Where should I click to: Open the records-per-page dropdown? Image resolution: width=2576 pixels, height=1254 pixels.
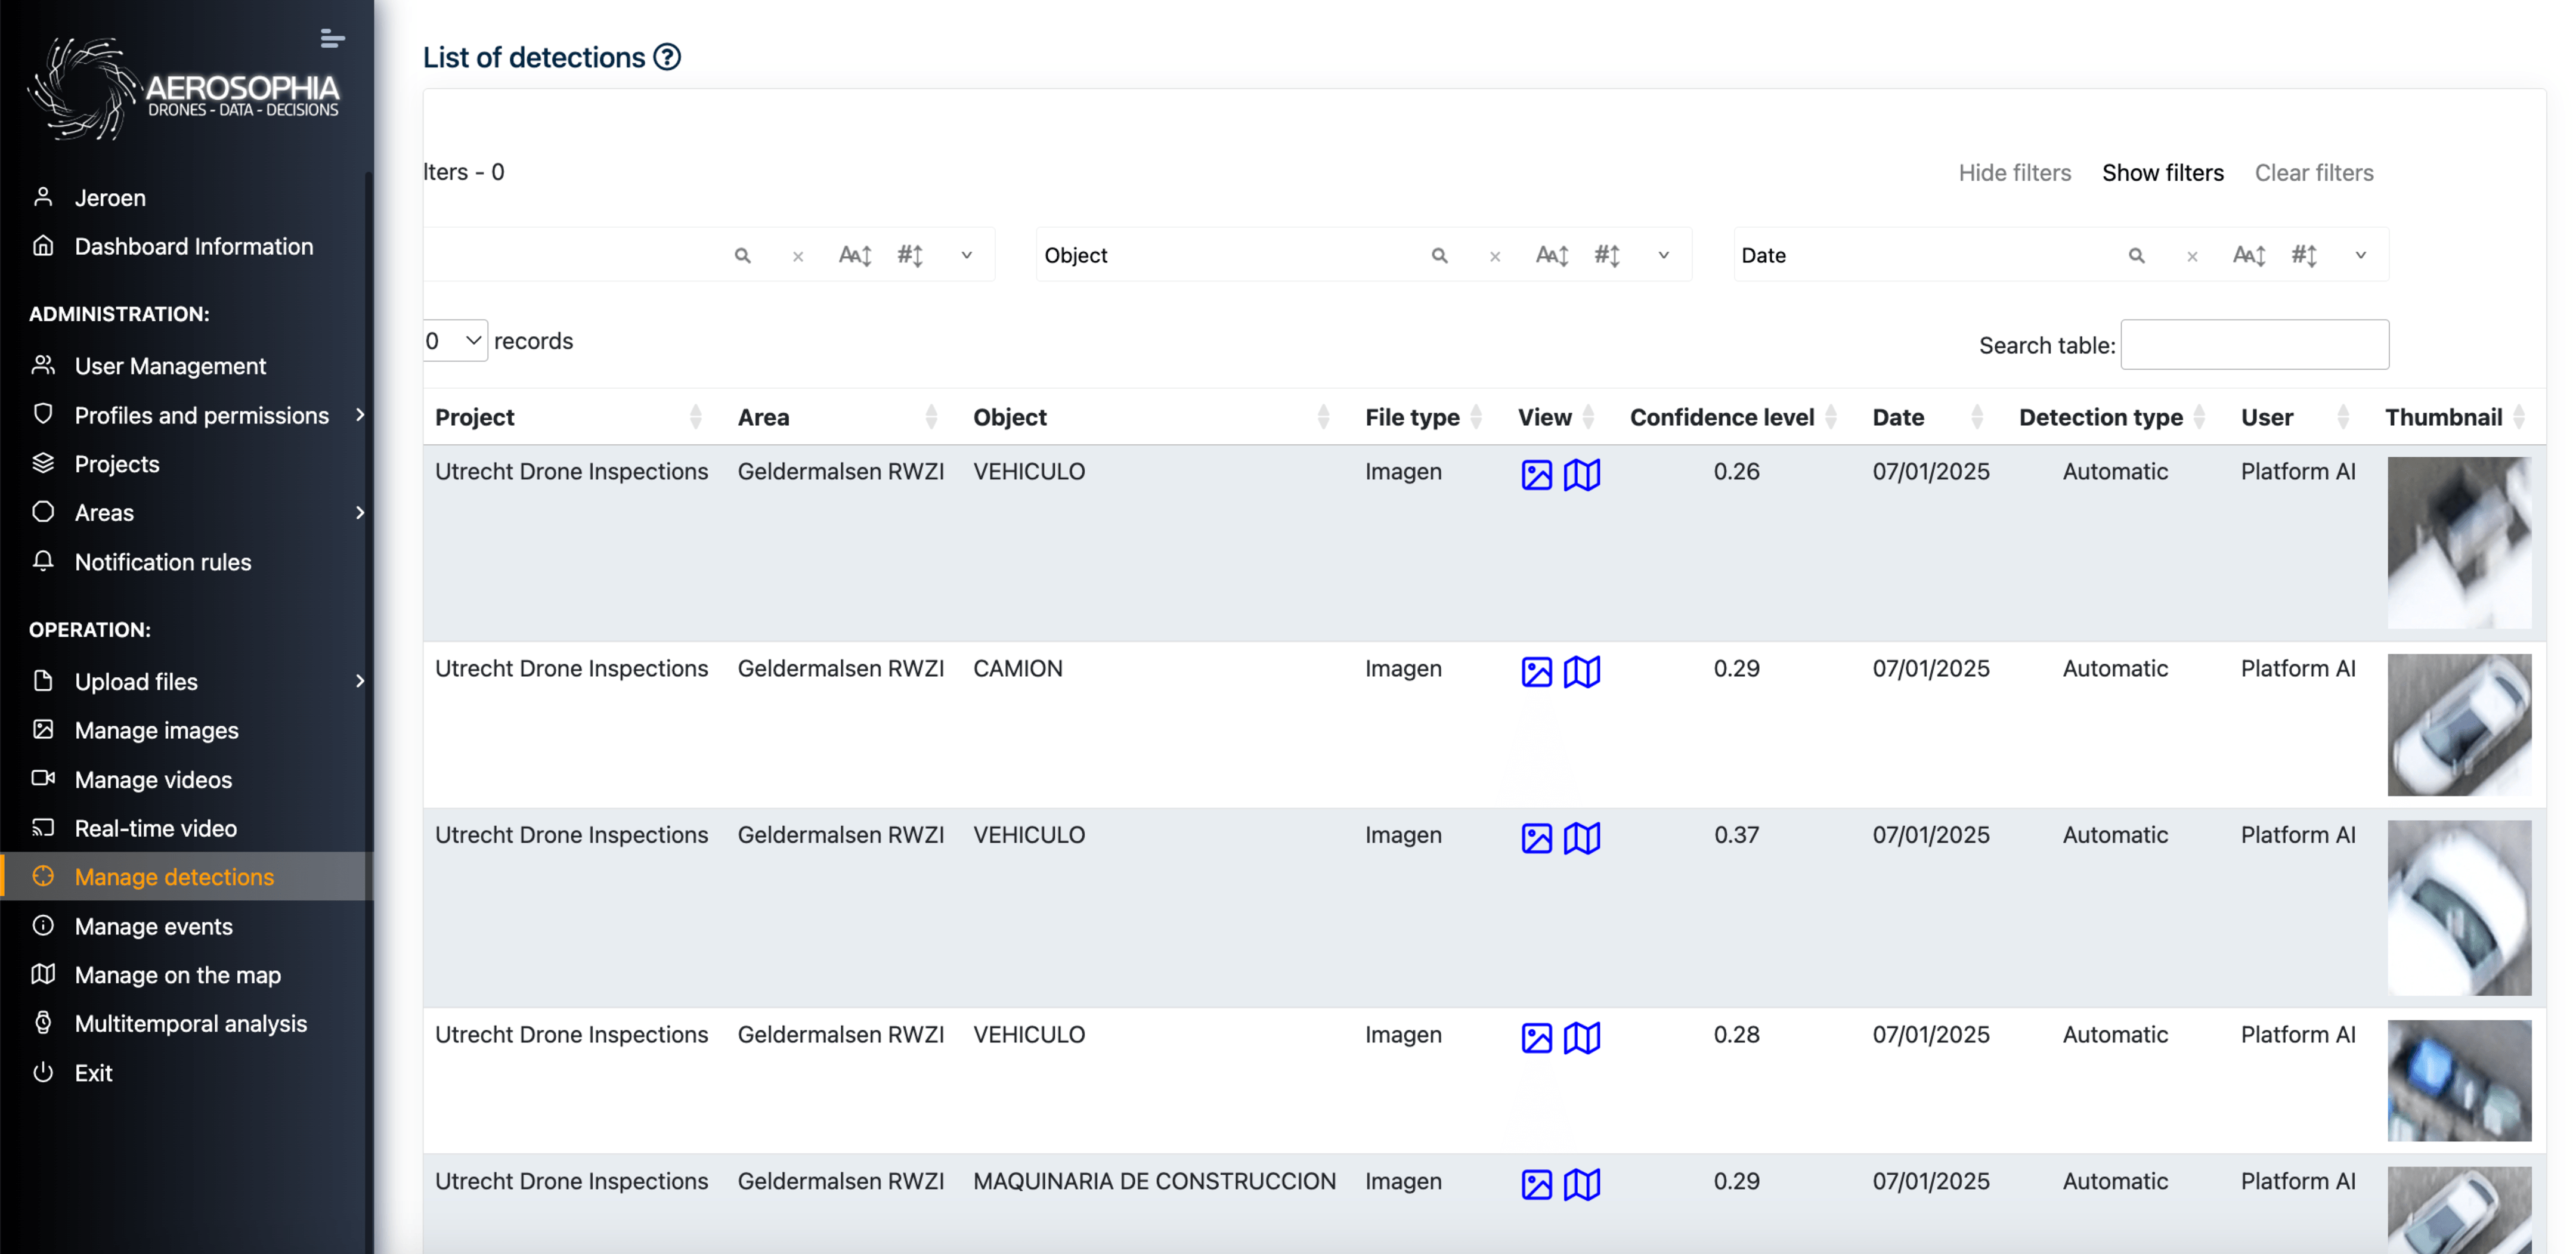coord(455,341)
